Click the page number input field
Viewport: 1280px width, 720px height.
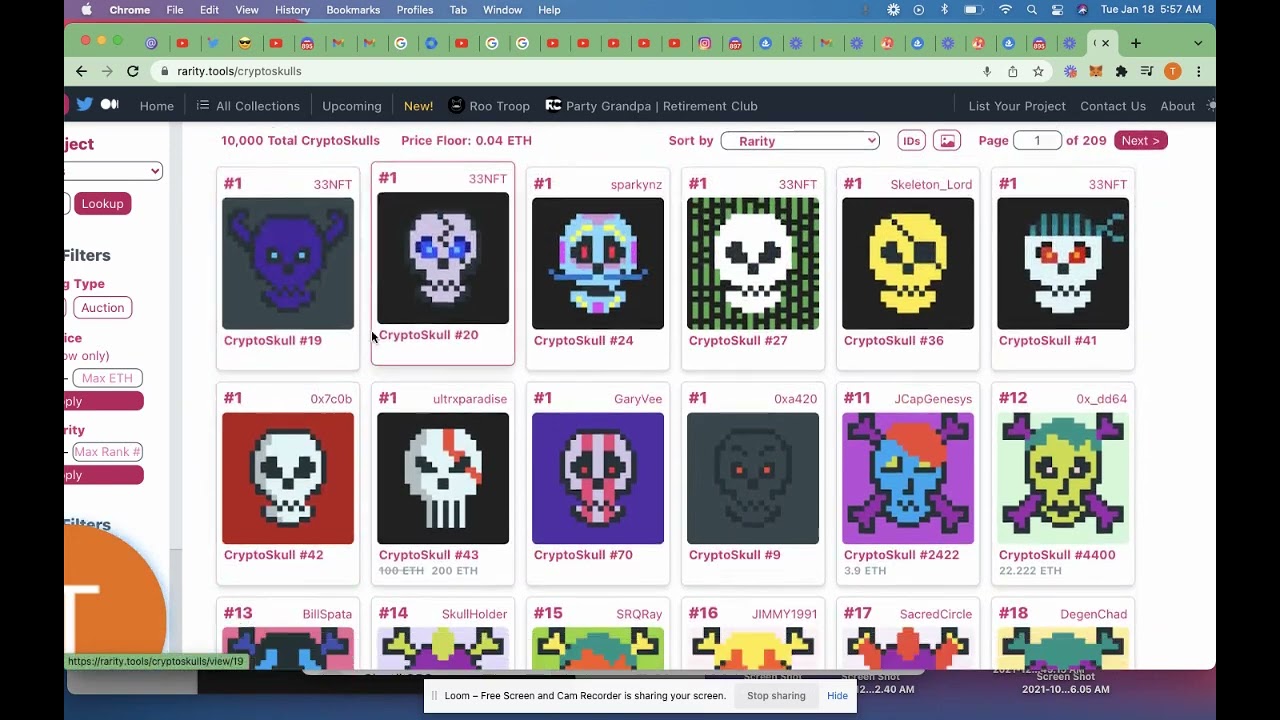tap(1037, 141)
